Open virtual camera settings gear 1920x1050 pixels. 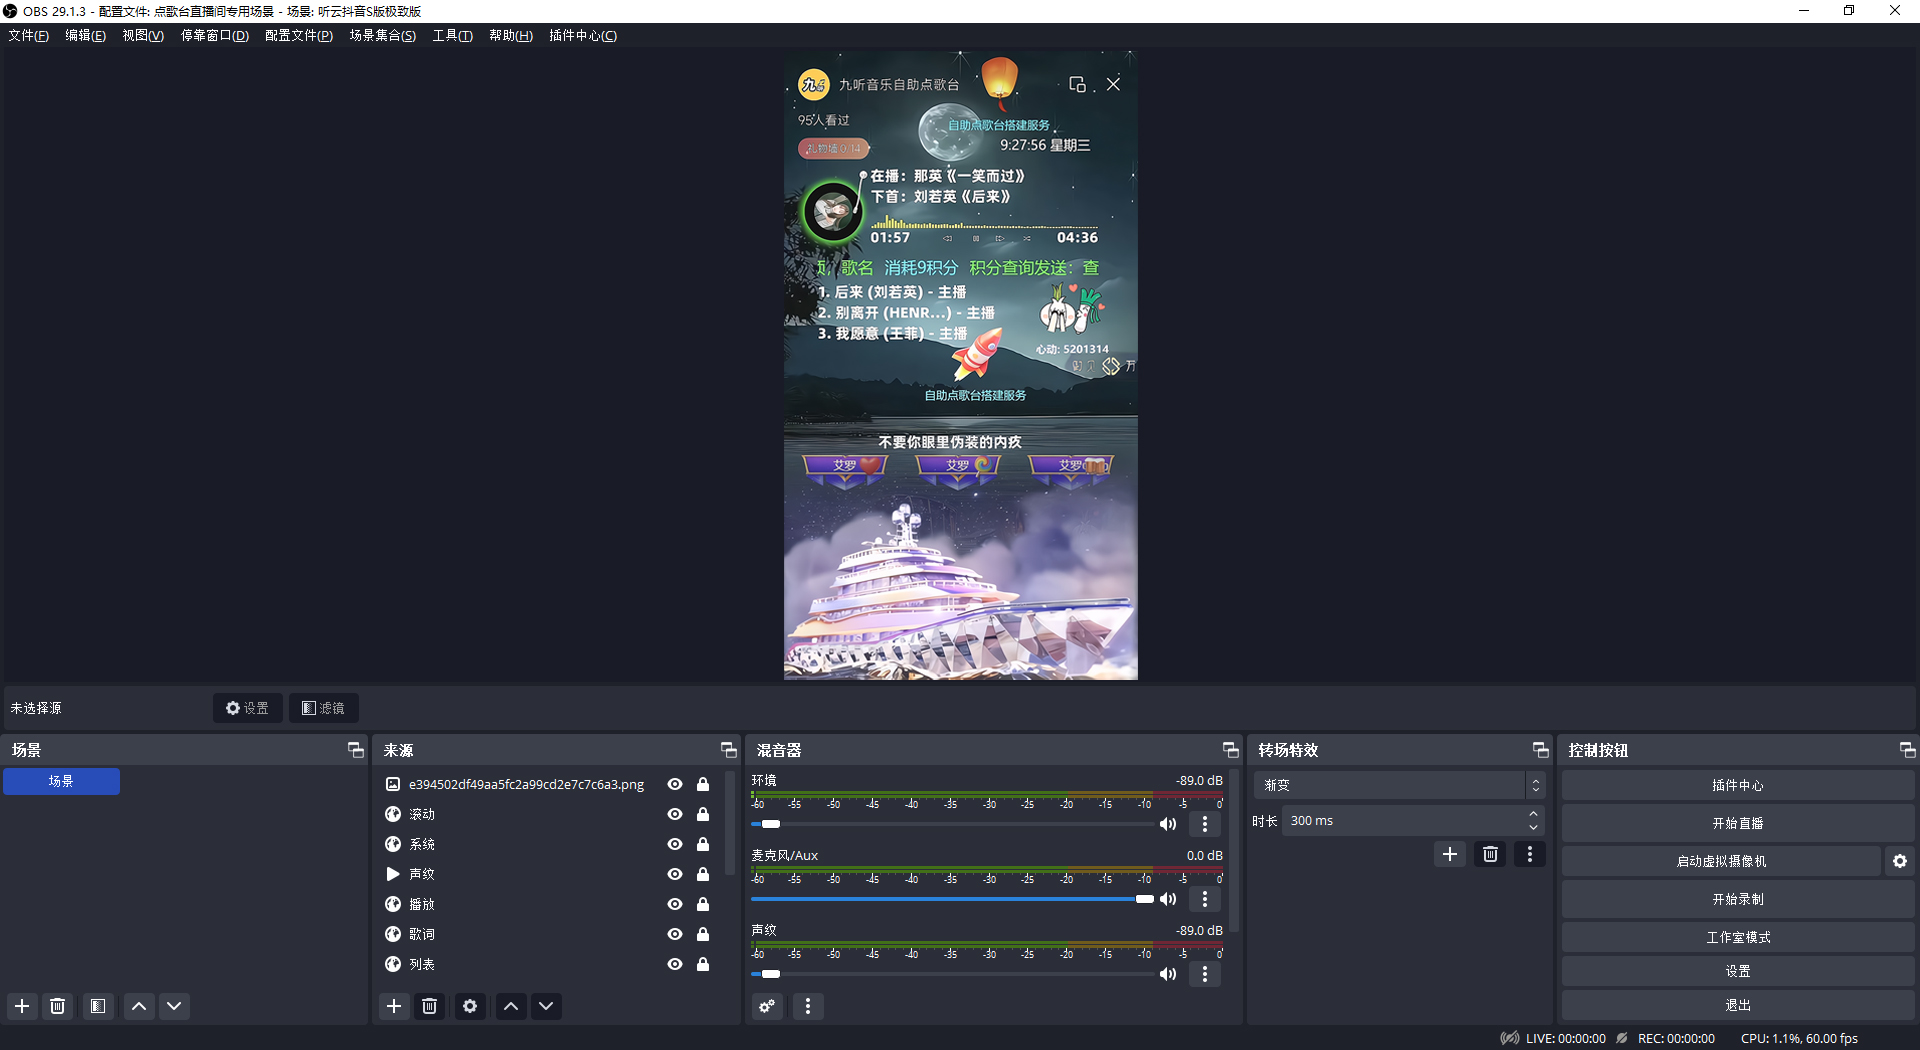click(x=1900, y=861)
